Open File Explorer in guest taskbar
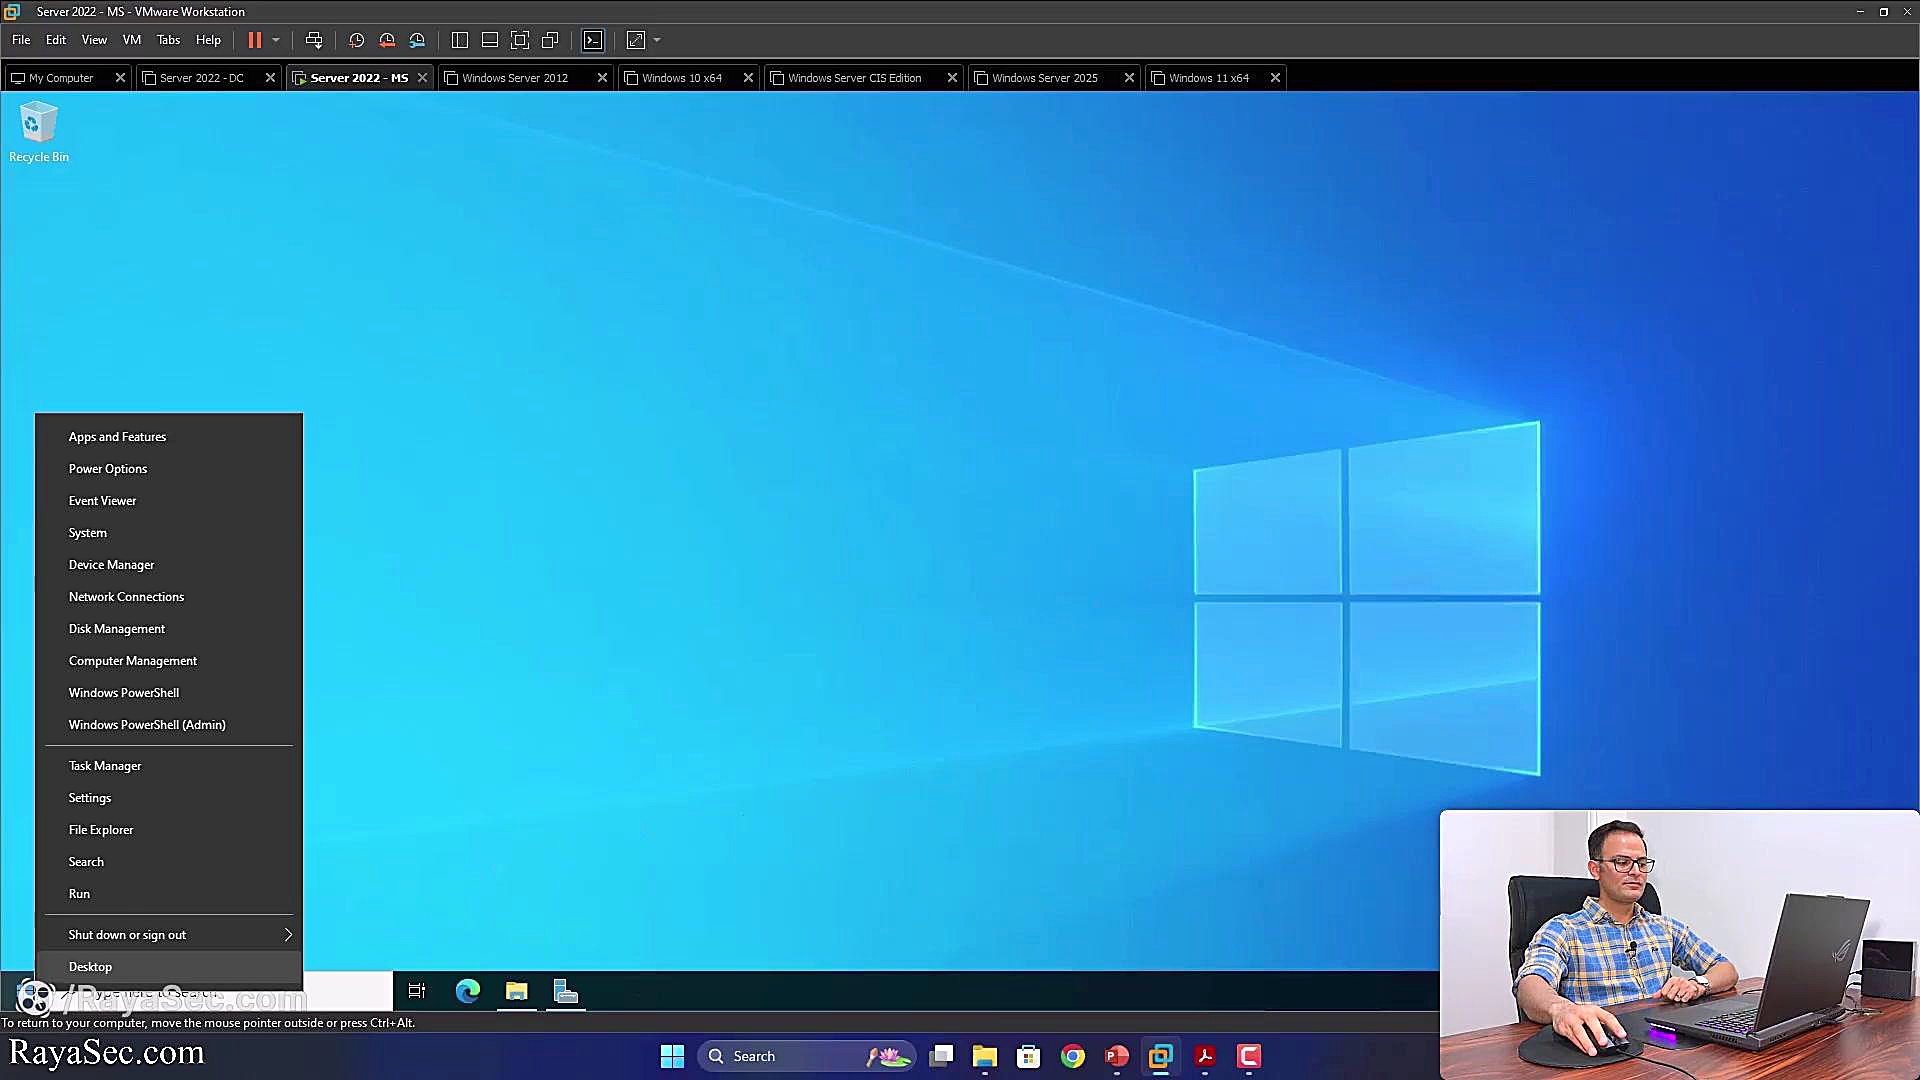 (517, 991)
